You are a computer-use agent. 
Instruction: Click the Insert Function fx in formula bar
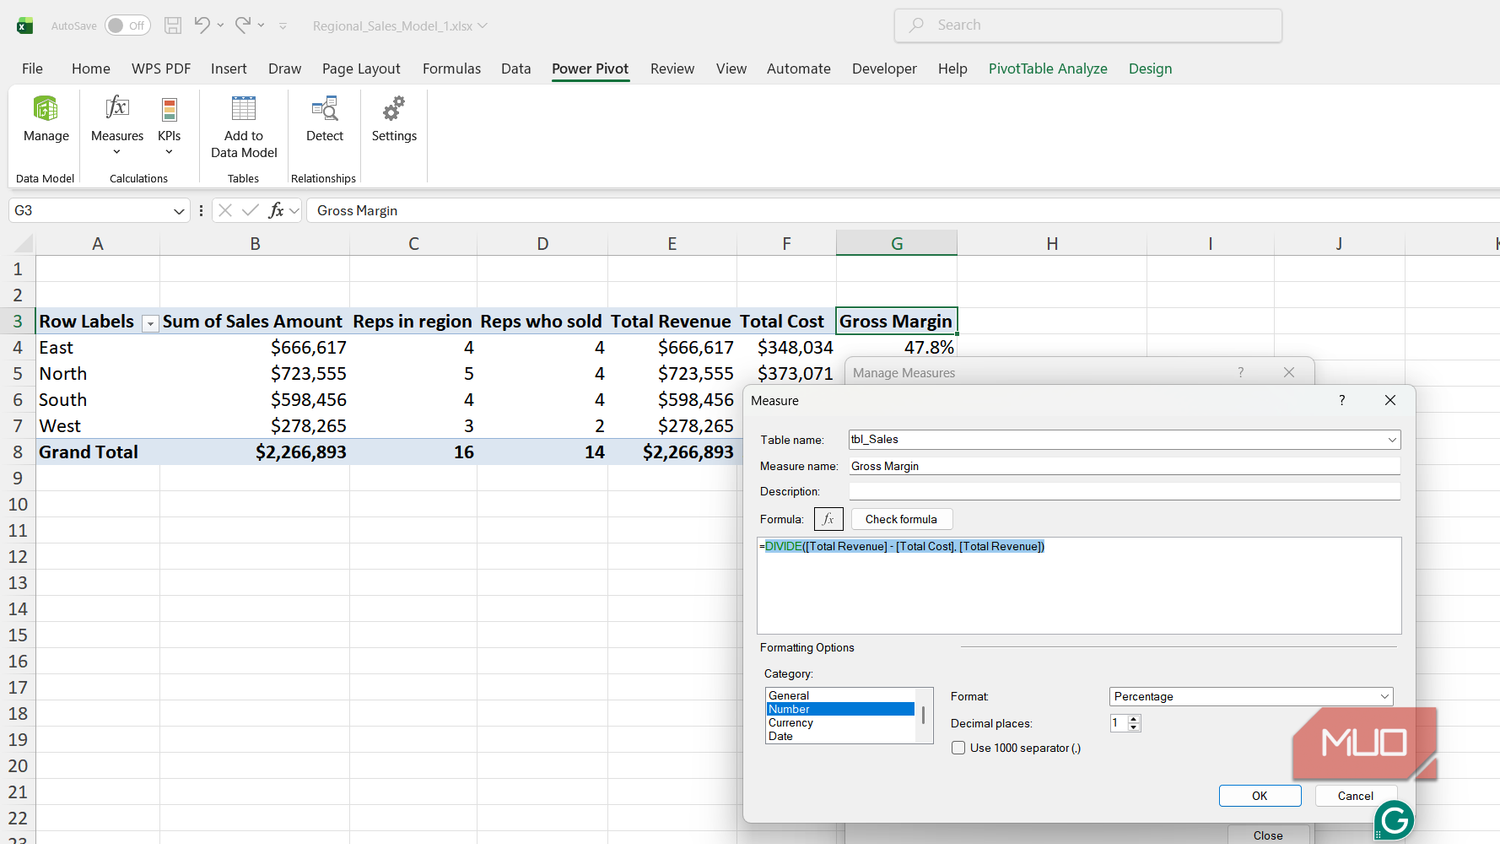click(276, 210)
